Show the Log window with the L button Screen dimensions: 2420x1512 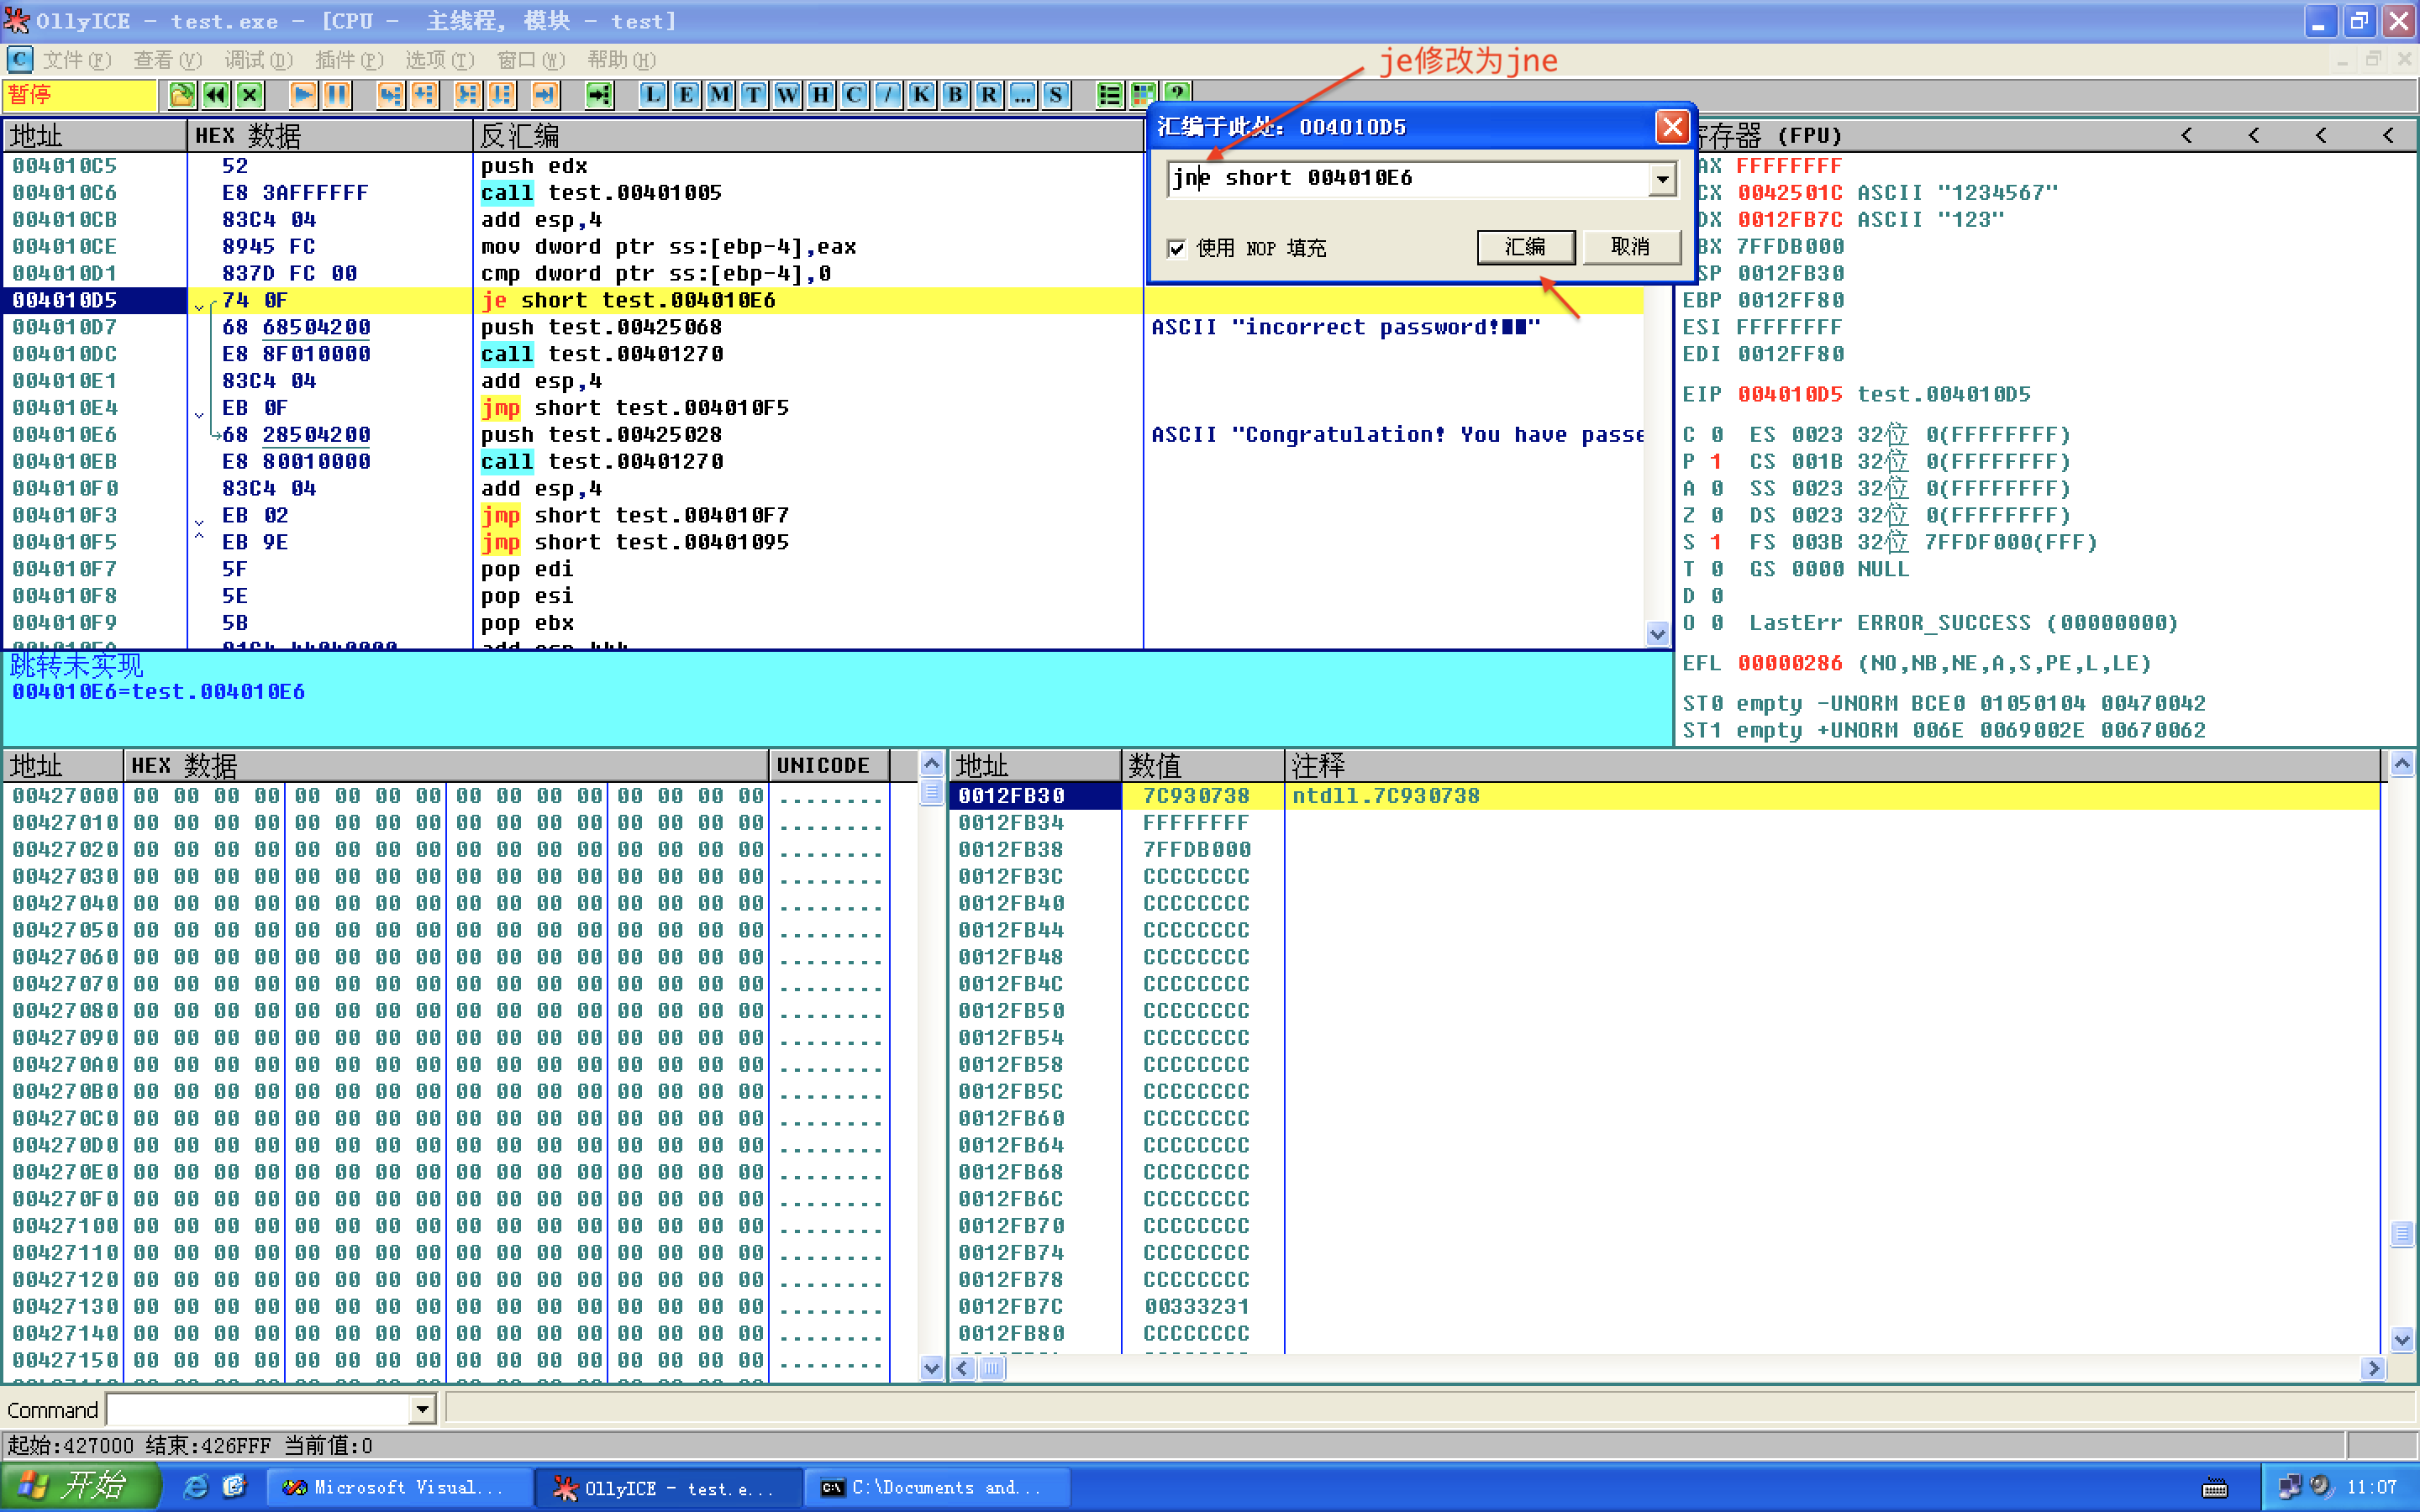tap(652, 95)
